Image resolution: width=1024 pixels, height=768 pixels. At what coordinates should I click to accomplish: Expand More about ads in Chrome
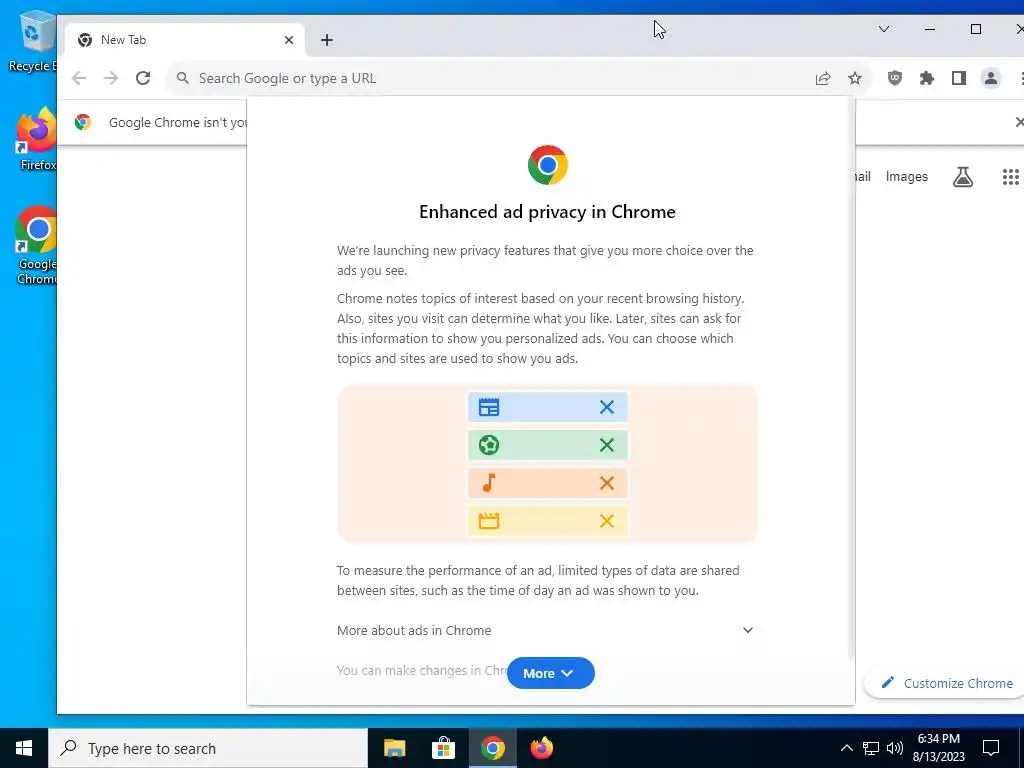tap(546, 630)
